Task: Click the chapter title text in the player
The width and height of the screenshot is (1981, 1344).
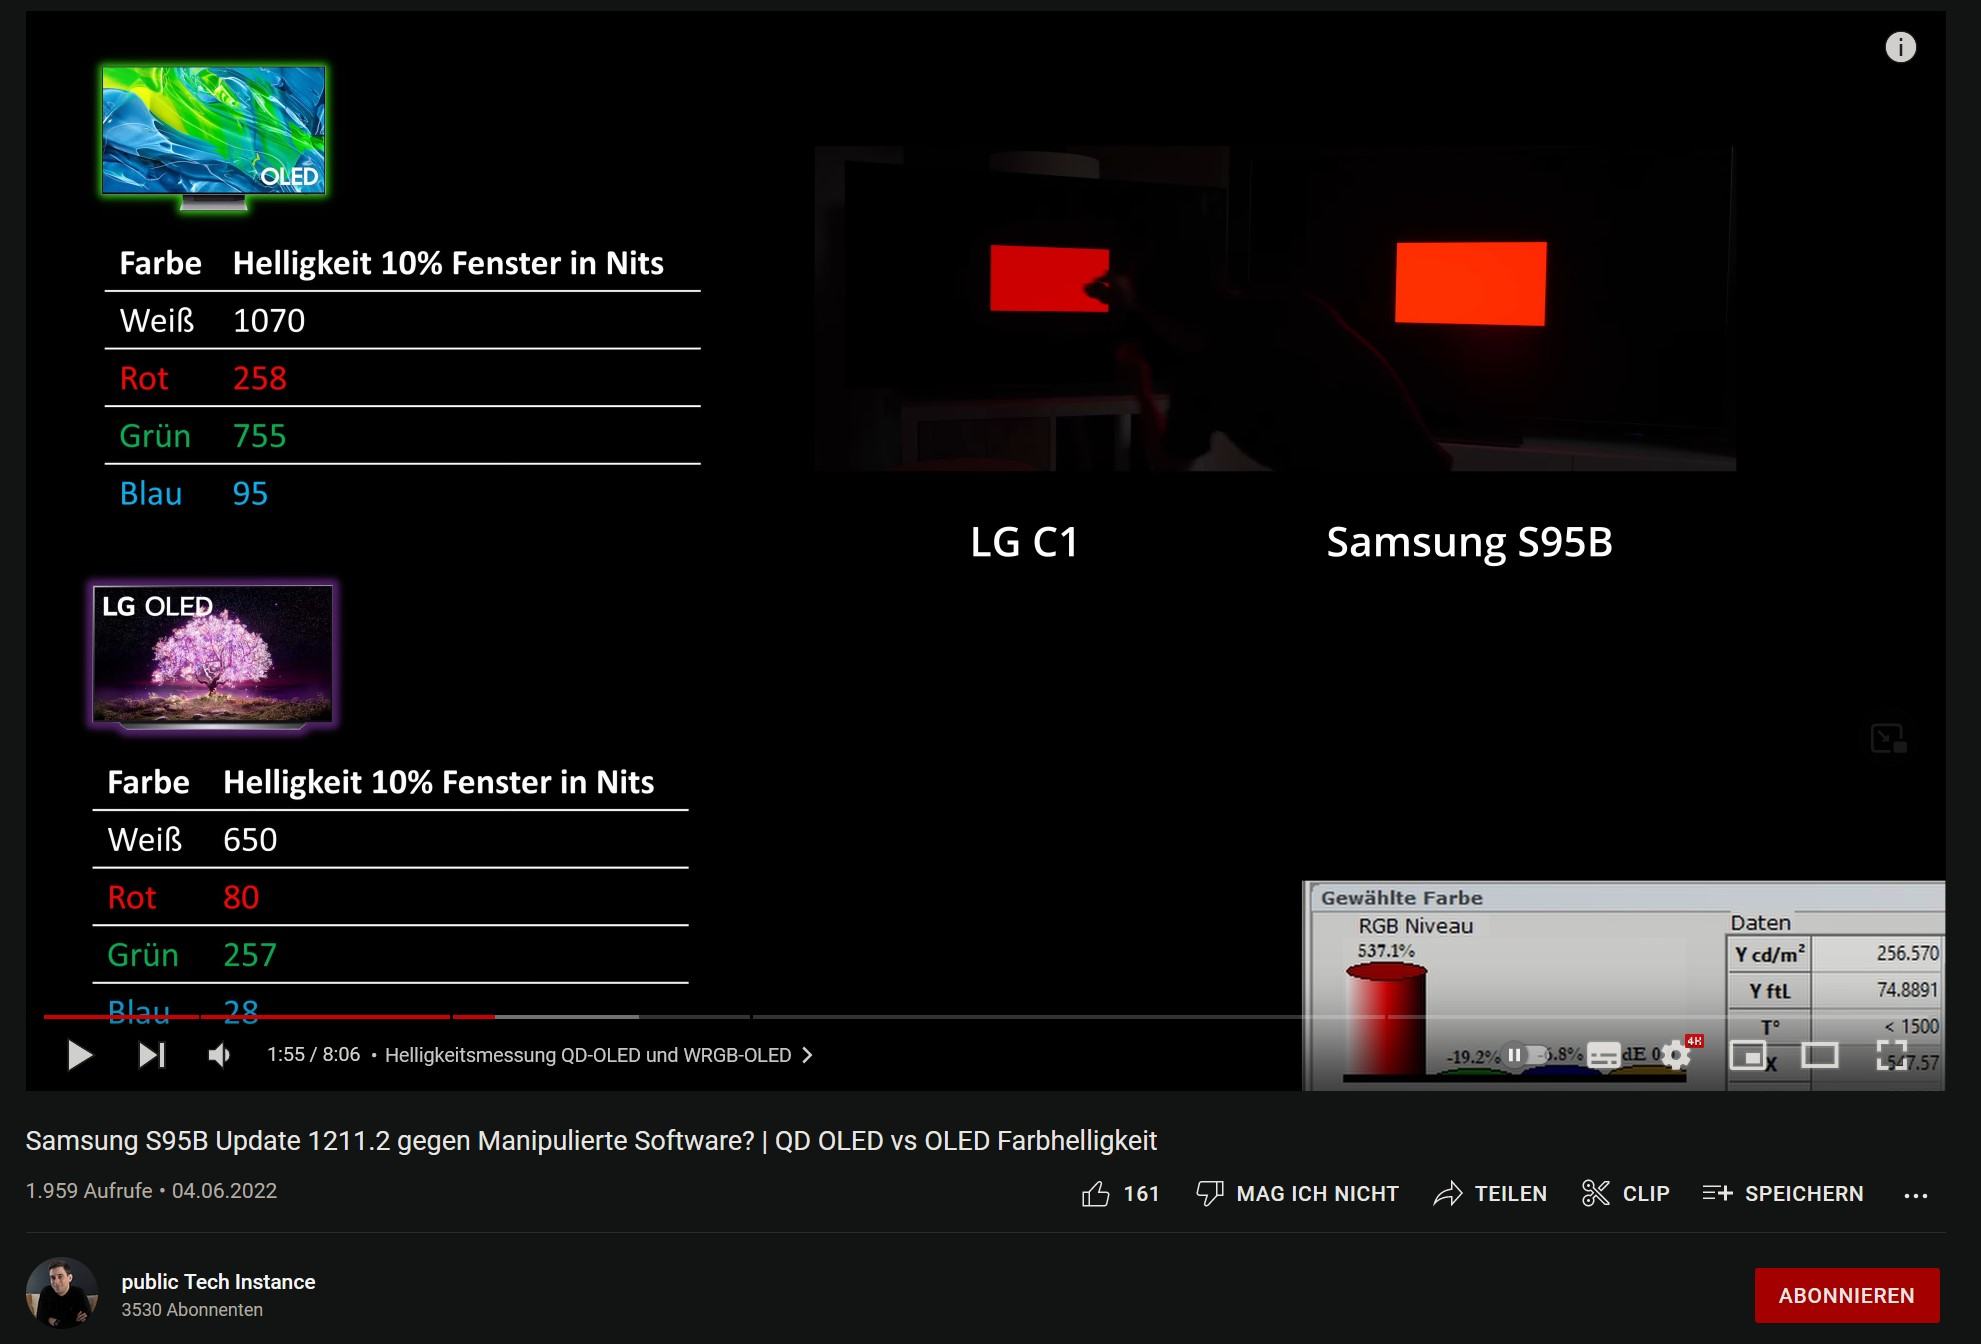Action: (588, 1055)
